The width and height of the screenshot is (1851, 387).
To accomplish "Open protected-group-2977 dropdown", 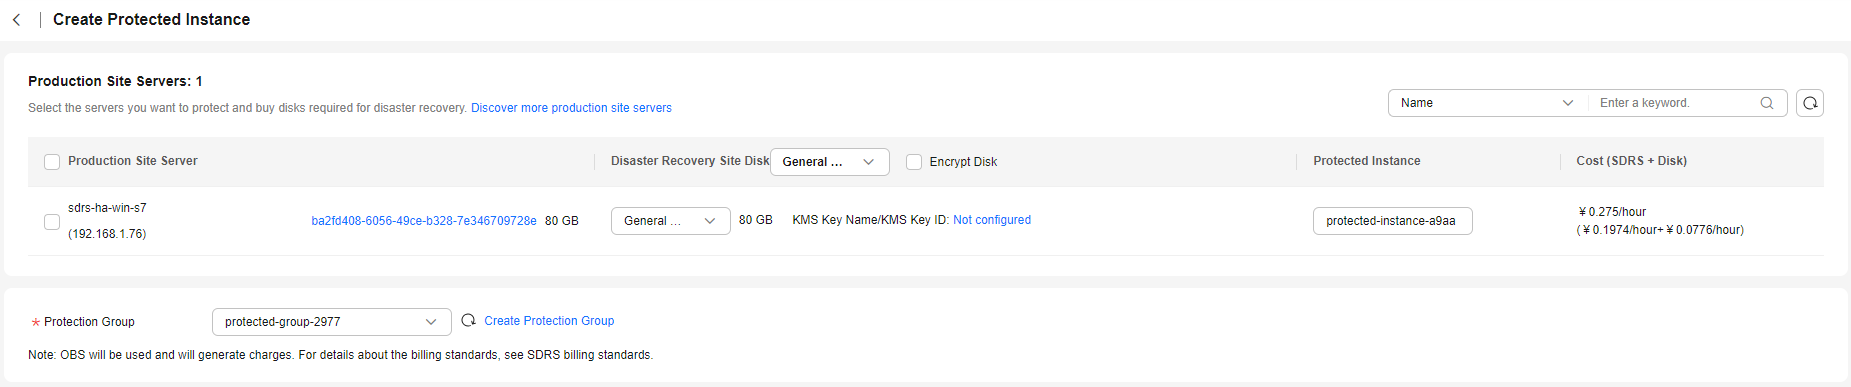I will click(x=331, y=322).
